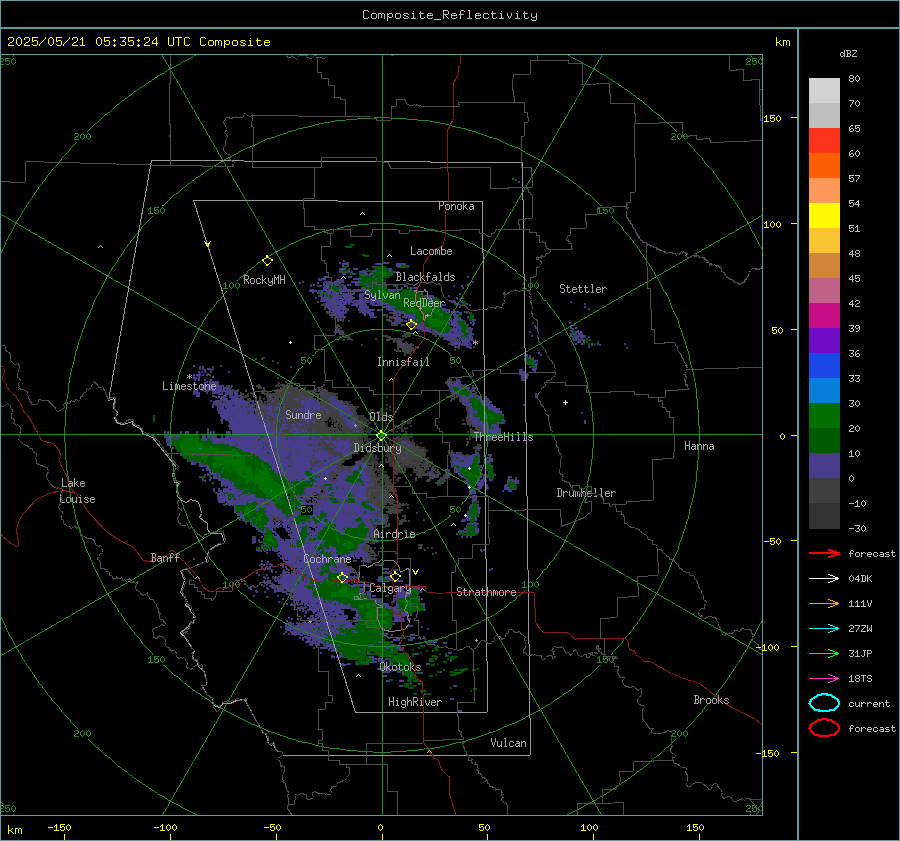Click the Limestone label
900x841 pixels.
pyautogui.click(x=189, y=386)
